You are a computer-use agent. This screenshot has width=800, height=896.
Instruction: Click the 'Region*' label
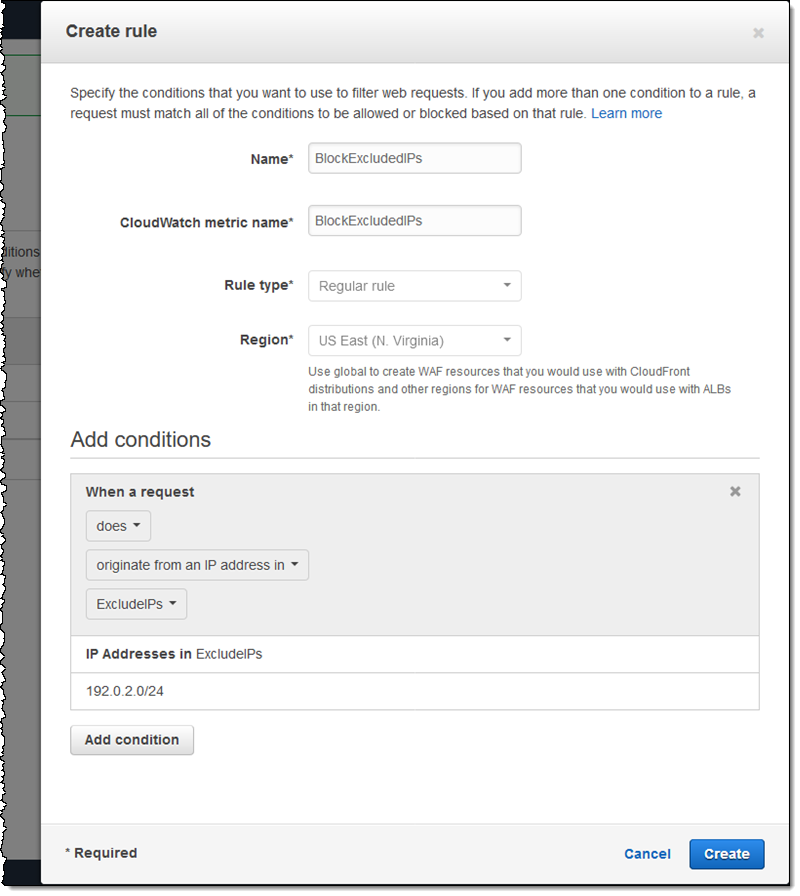[264, 340]
